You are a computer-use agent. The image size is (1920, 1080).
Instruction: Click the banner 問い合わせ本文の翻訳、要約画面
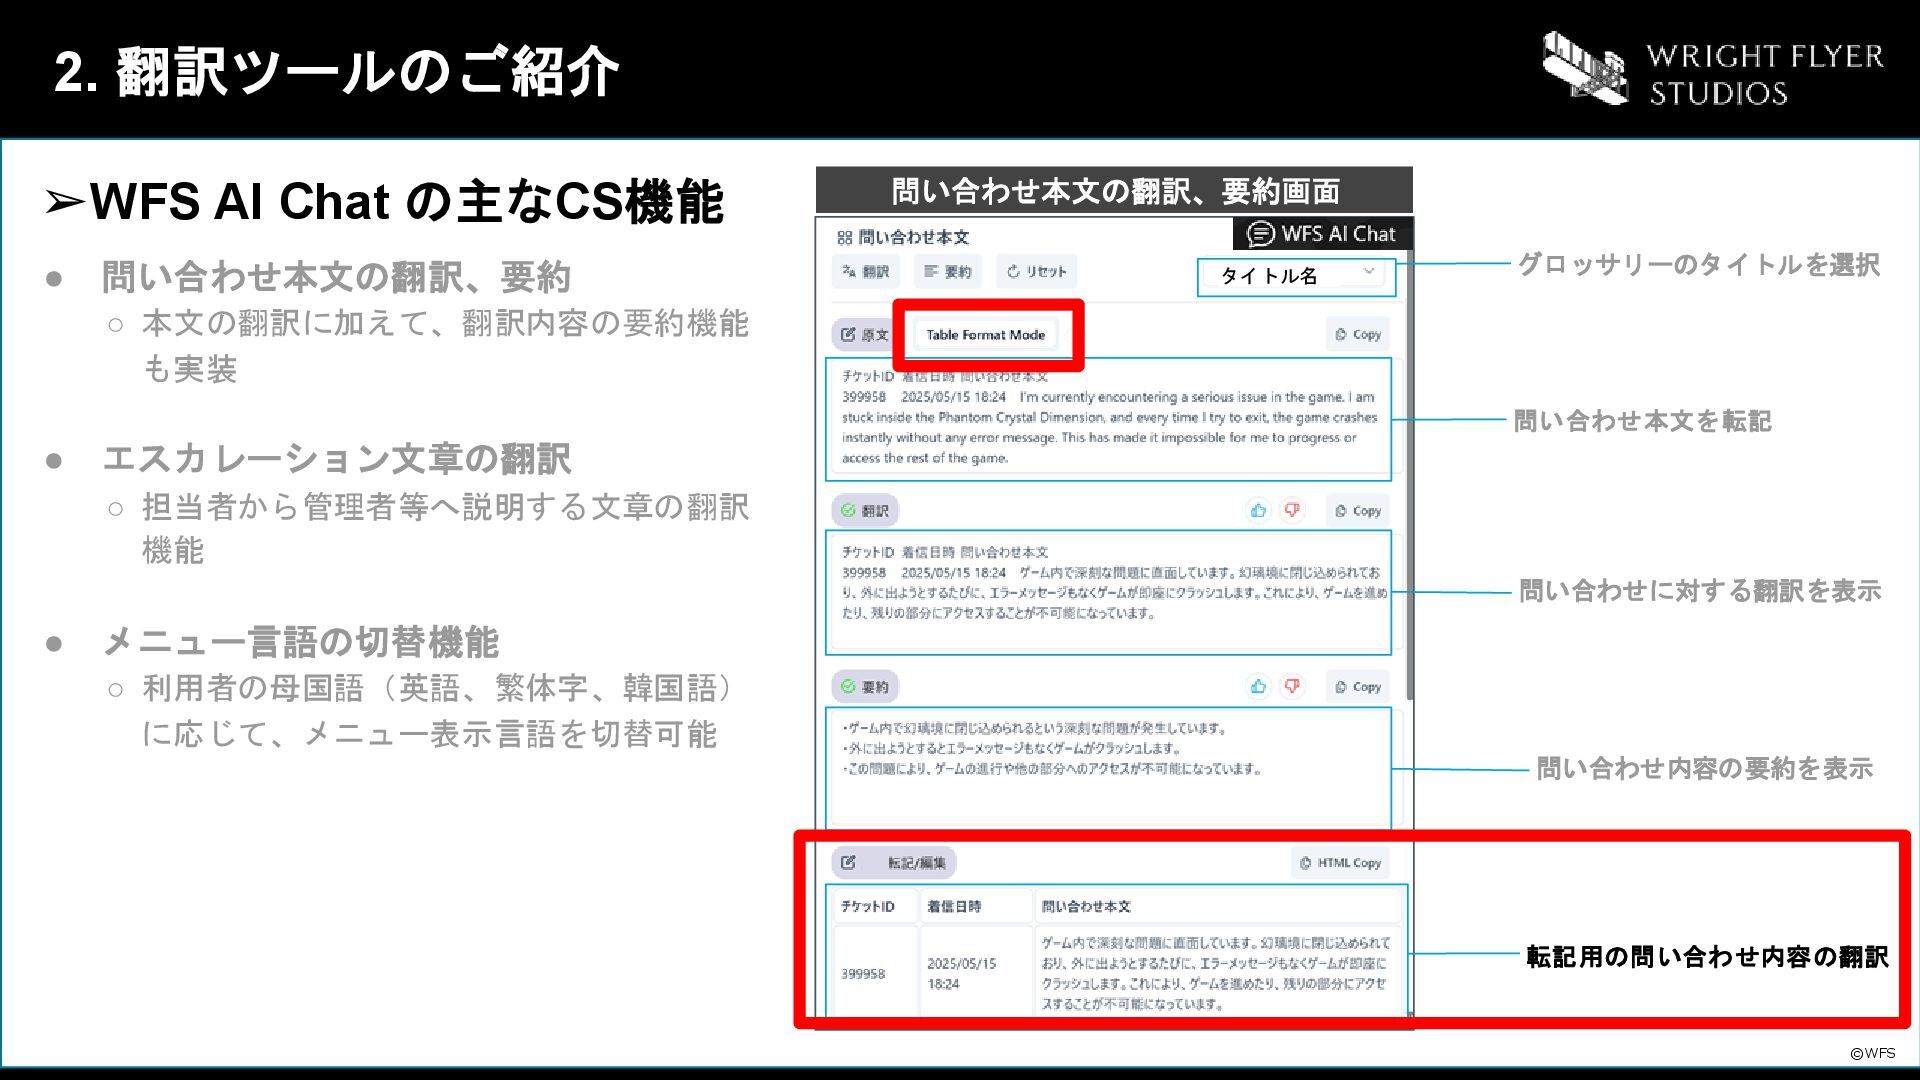(x=1114, y=190)
